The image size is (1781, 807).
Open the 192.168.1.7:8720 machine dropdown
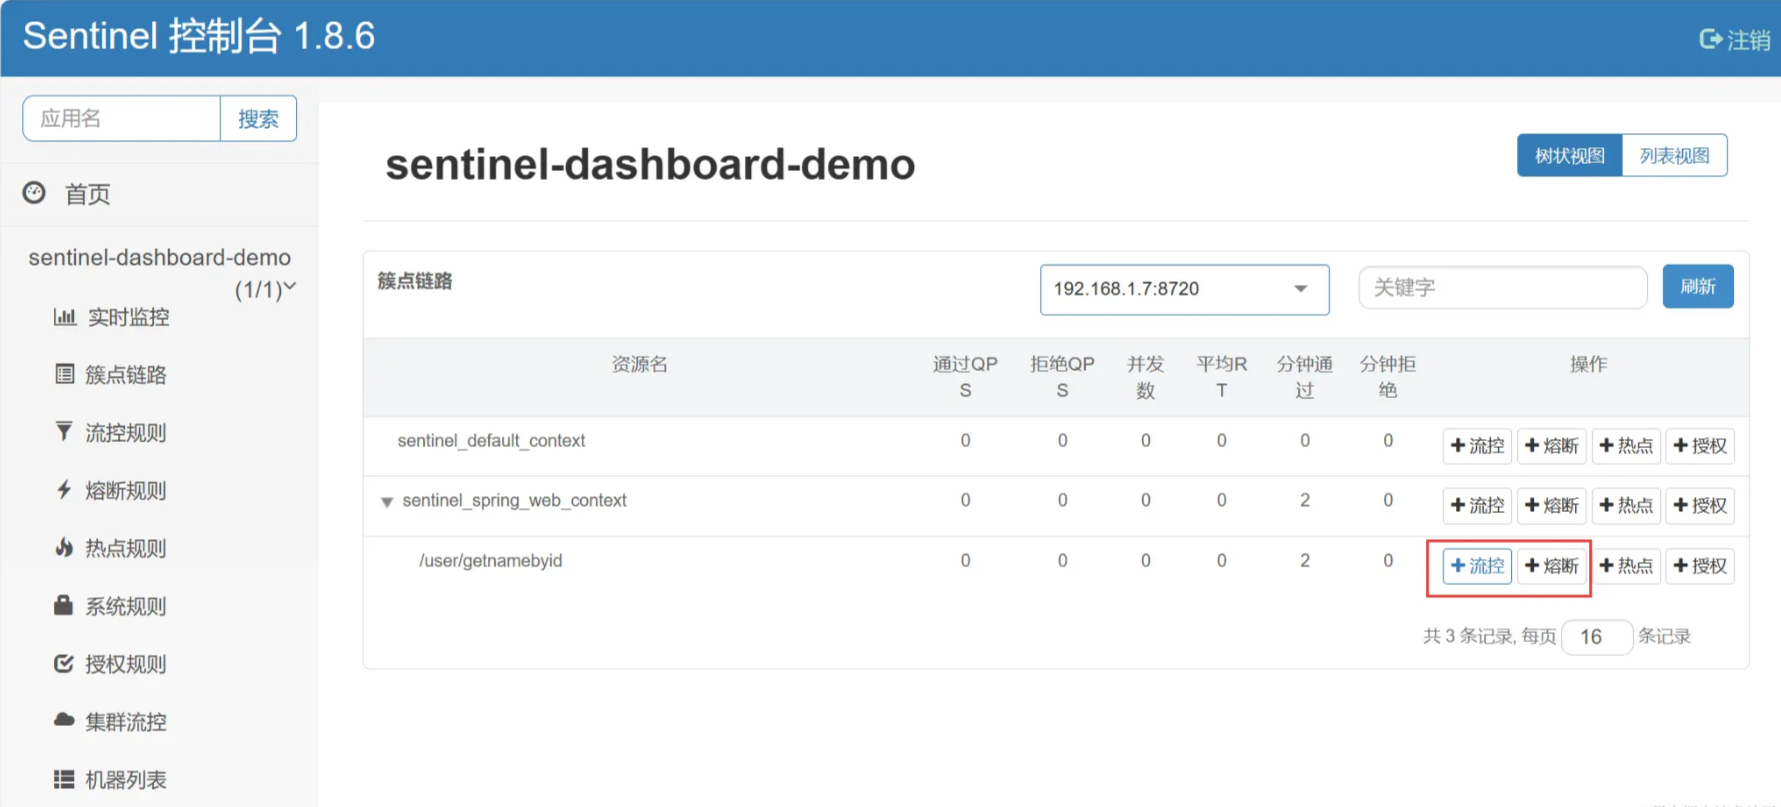click(1184, 289)
